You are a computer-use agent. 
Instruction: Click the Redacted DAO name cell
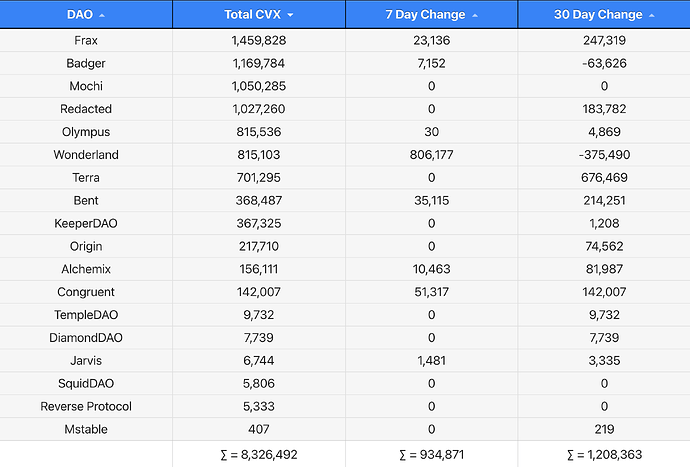click(86, 108)
